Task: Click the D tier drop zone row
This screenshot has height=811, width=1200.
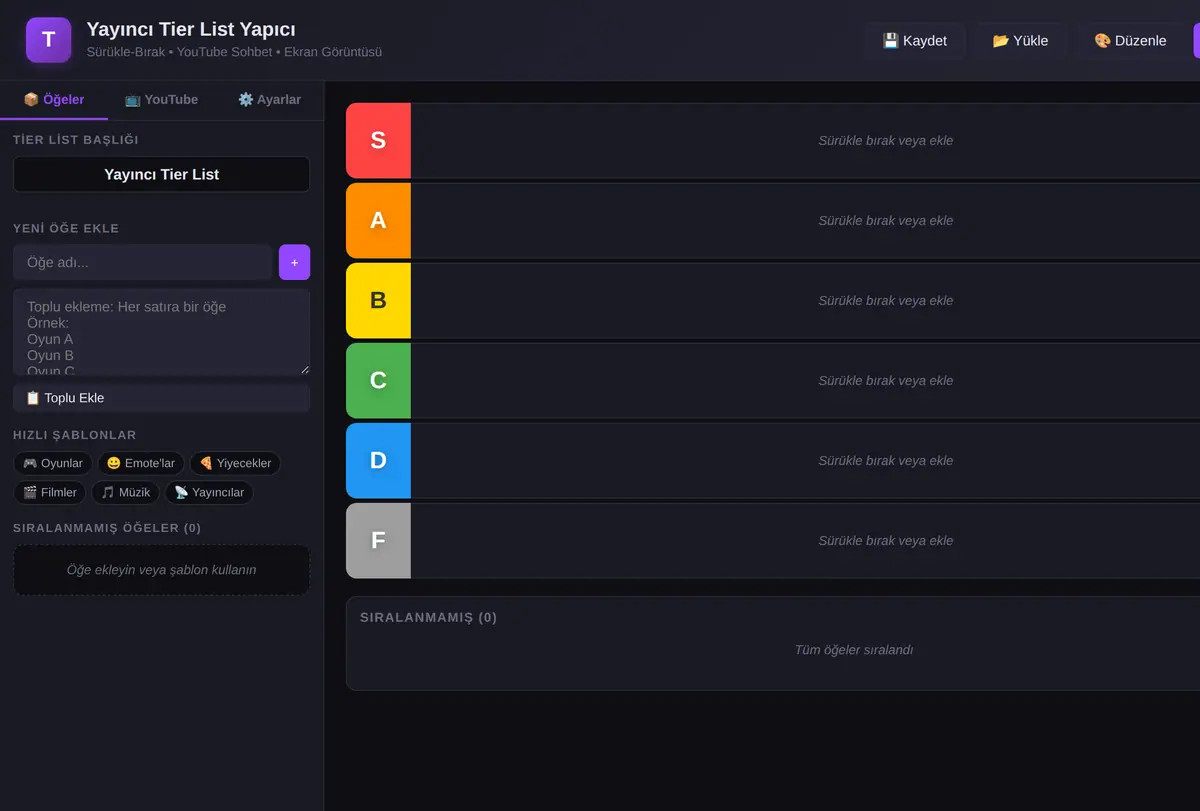Action: (805, 460)
